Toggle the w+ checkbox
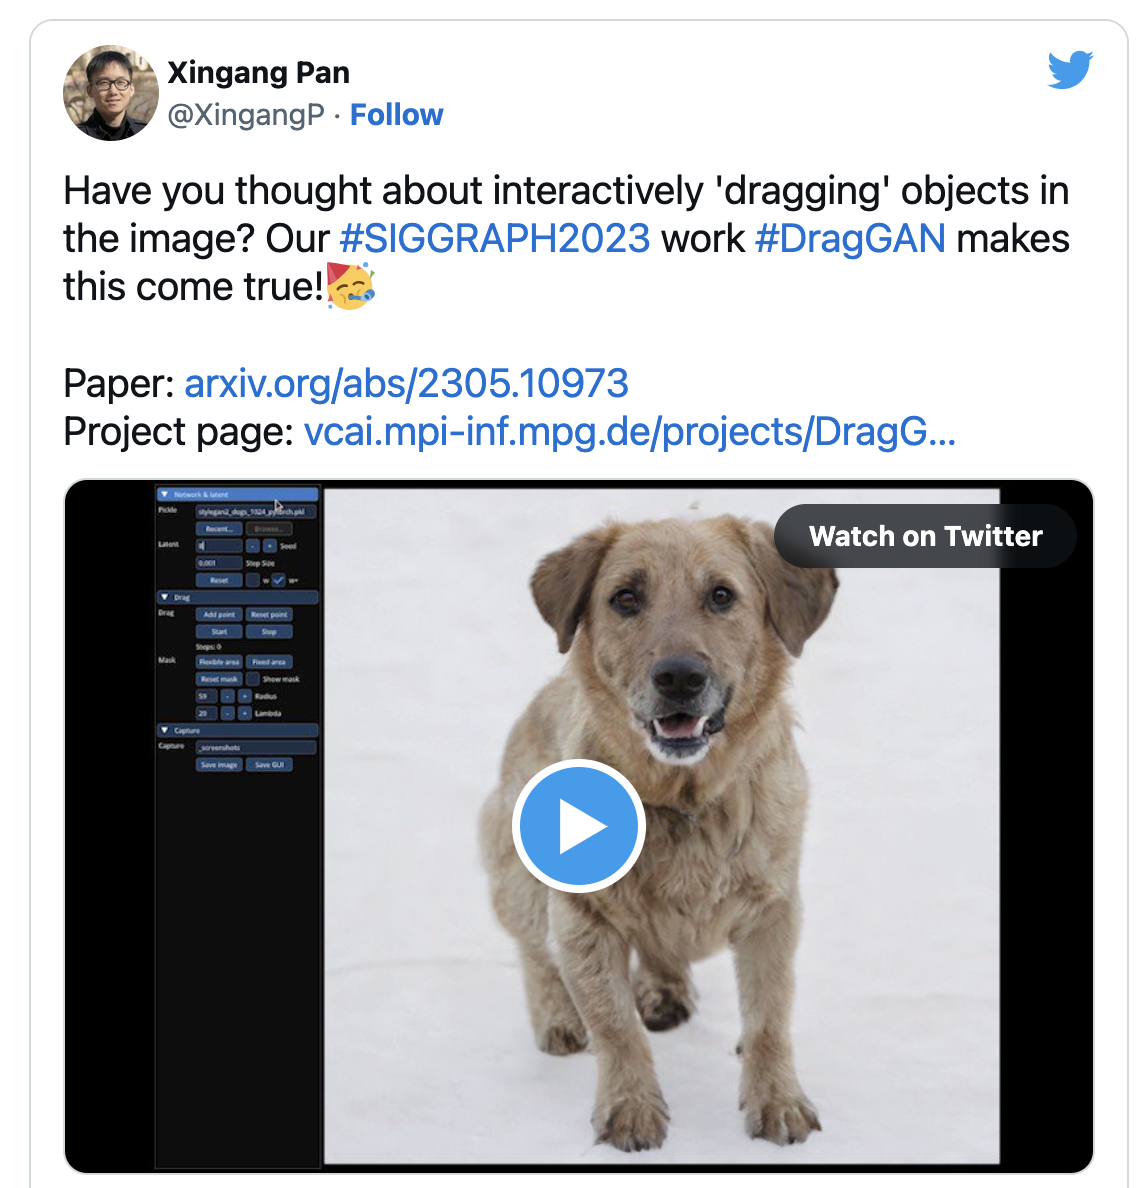Viewport: 1146px width, 1188px height. click(x=279, y=580)
